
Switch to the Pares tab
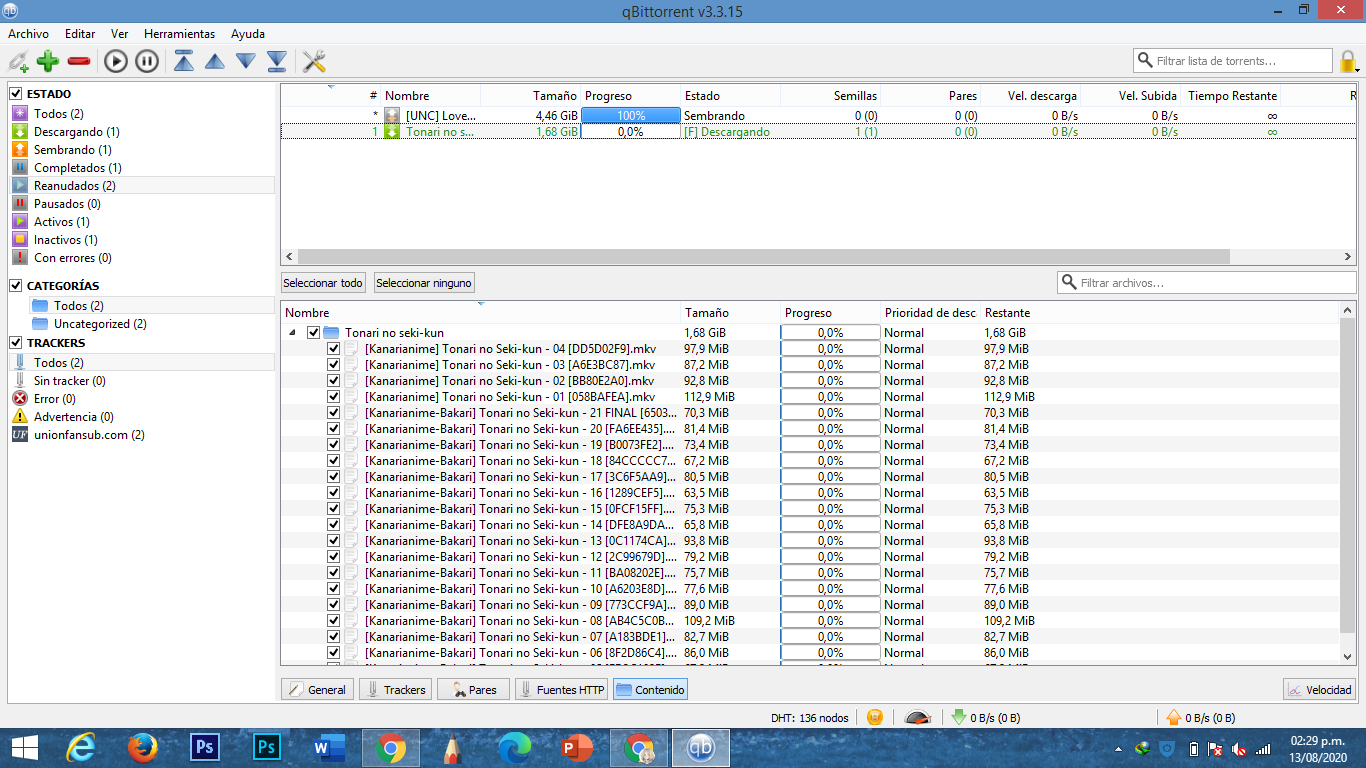click(472, 689)
